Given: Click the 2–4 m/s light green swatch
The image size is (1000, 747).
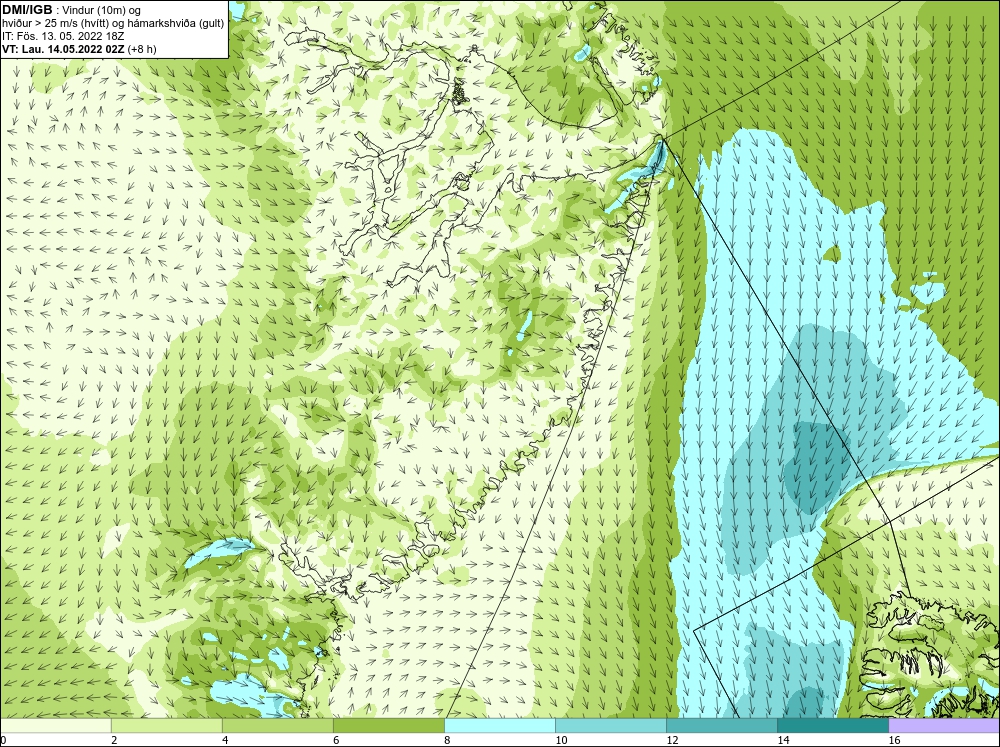Looking at the screenshot, I should pos(166,725).
